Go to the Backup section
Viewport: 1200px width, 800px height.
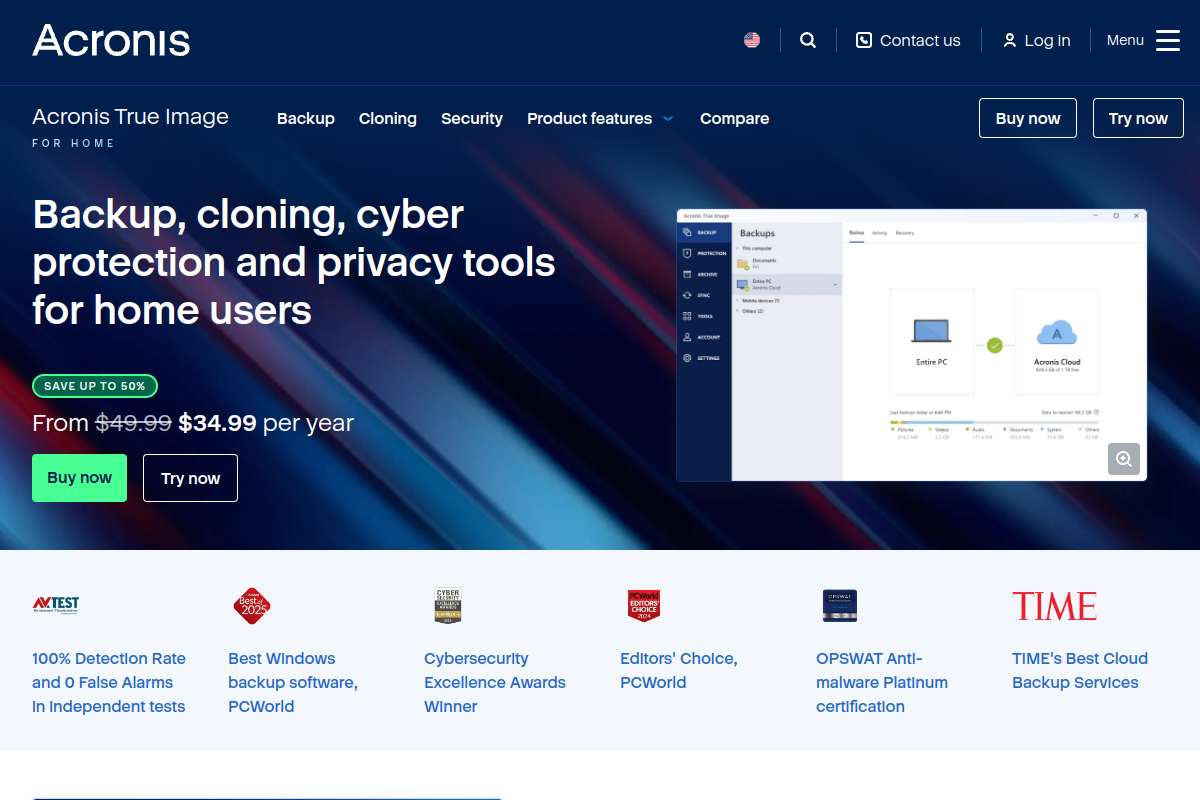[306, 118]
